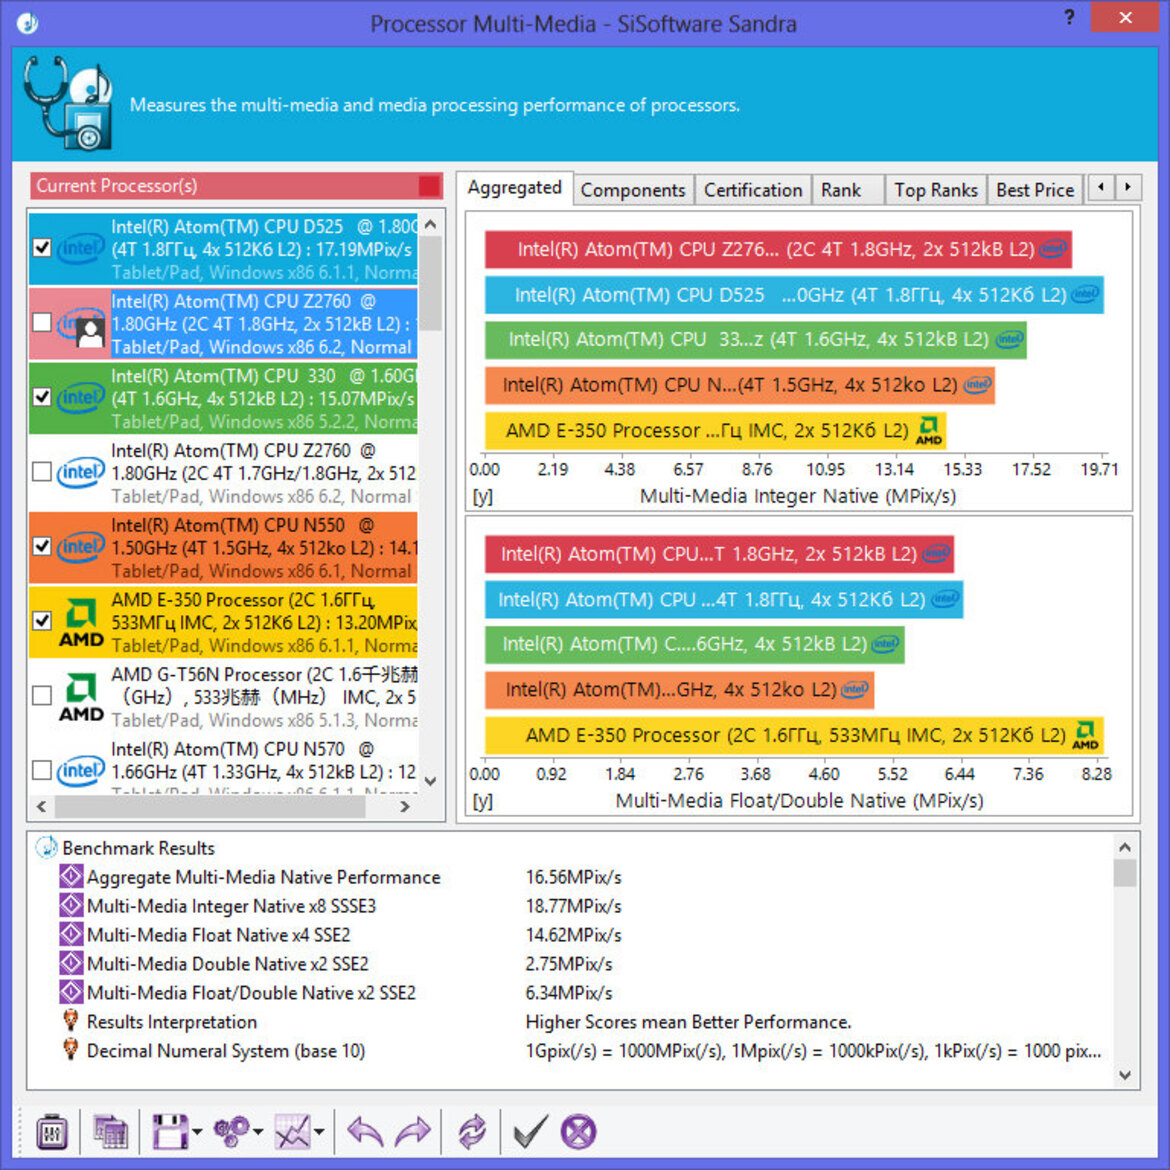1170x1170 pixels.
Task: Click the processor list scroll-left arrow
Action: coord(41,807)
